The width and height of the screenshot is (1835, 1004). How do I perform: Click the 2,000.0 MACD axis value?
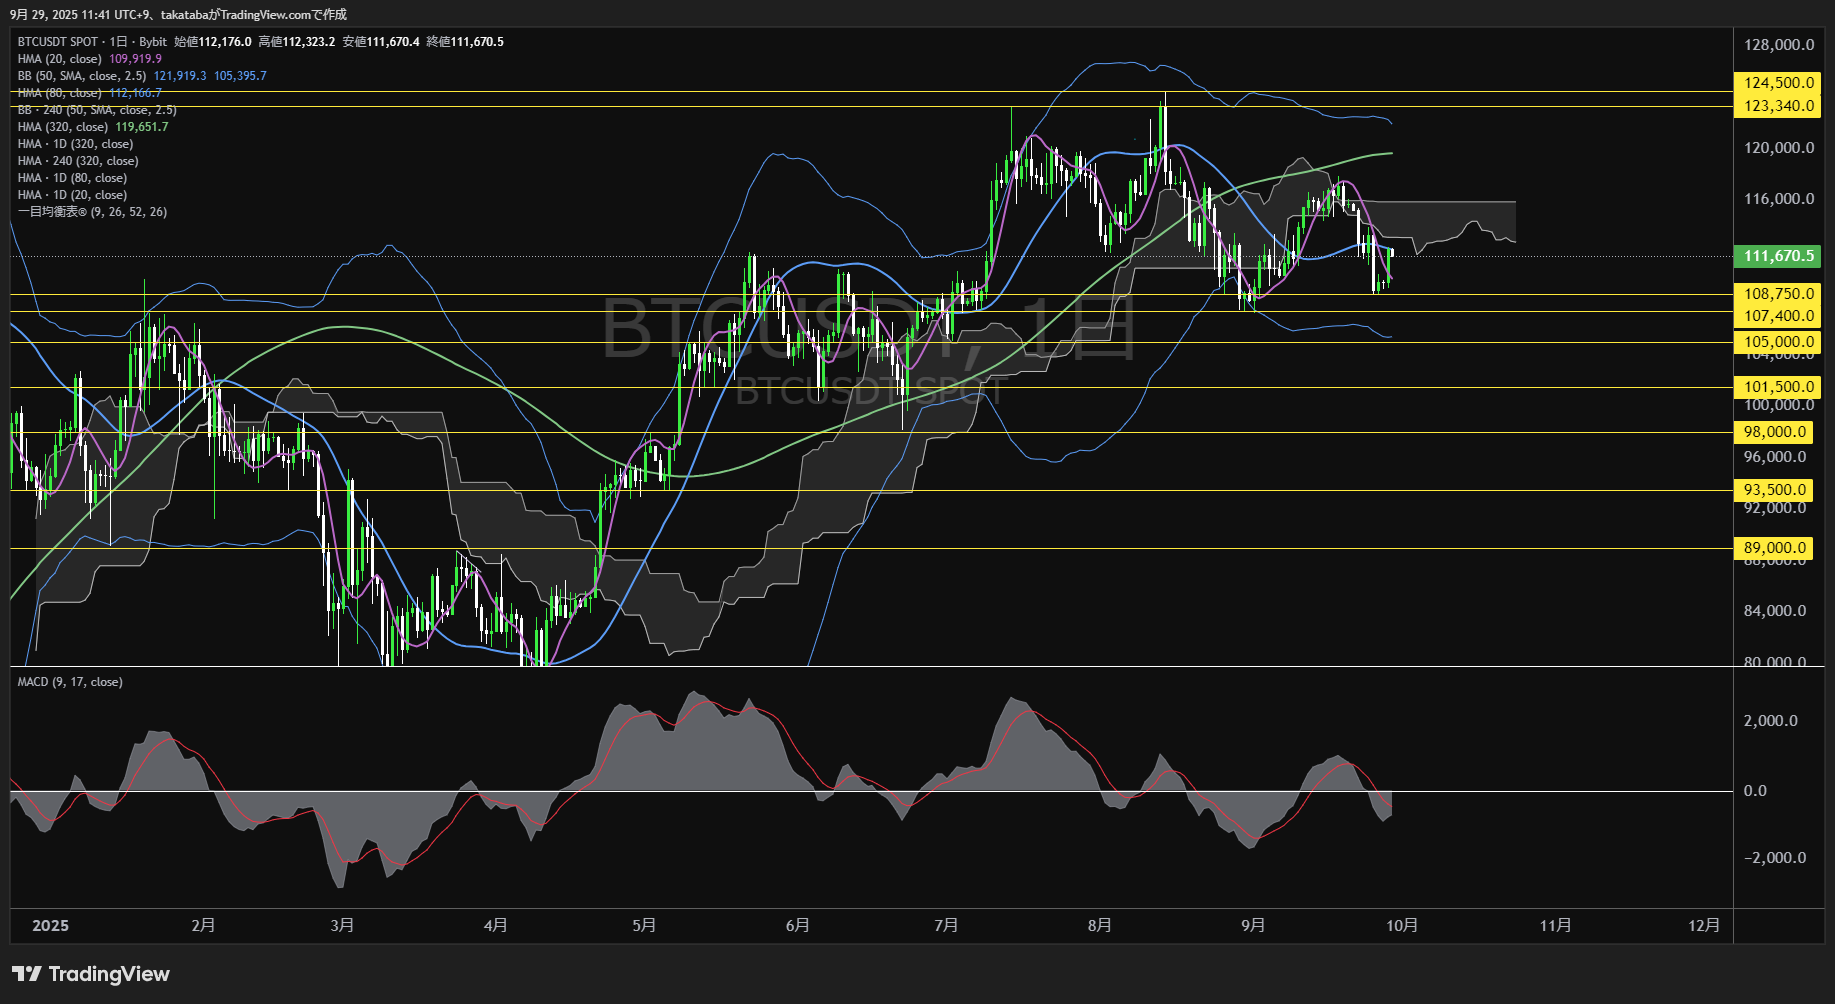1771,721
